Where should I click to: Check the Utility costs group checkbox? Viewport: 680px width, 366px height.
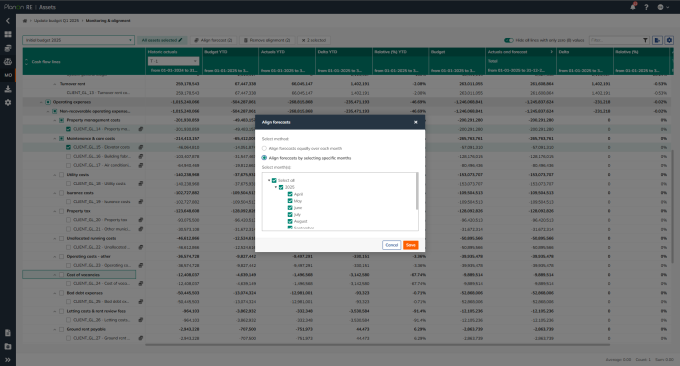pyautogui.click(x=62, y=175)
